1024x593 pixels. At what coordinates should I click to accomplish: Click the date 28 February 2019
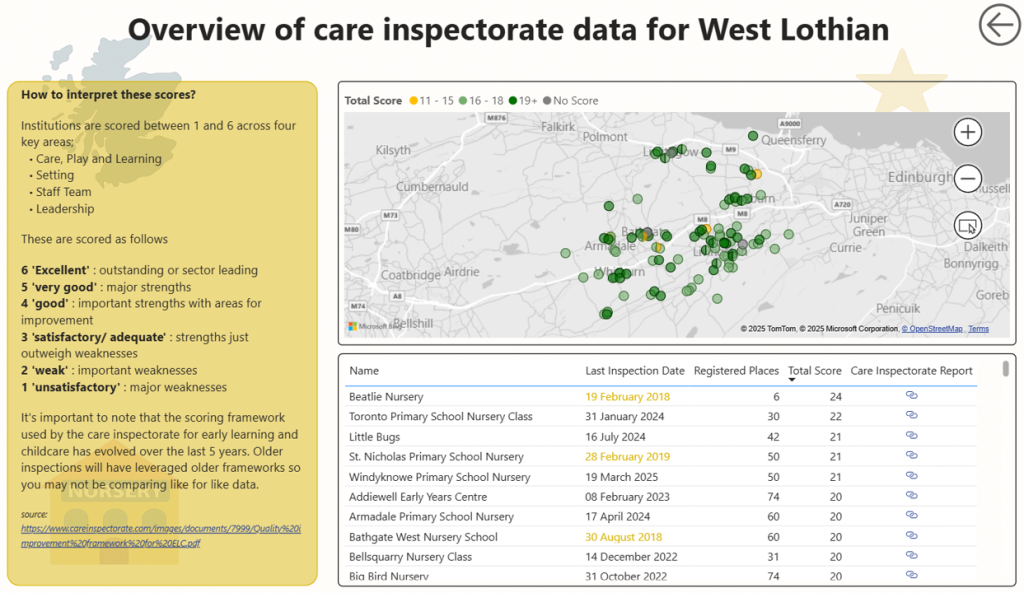pyautogui.click(x=628, y=457)
